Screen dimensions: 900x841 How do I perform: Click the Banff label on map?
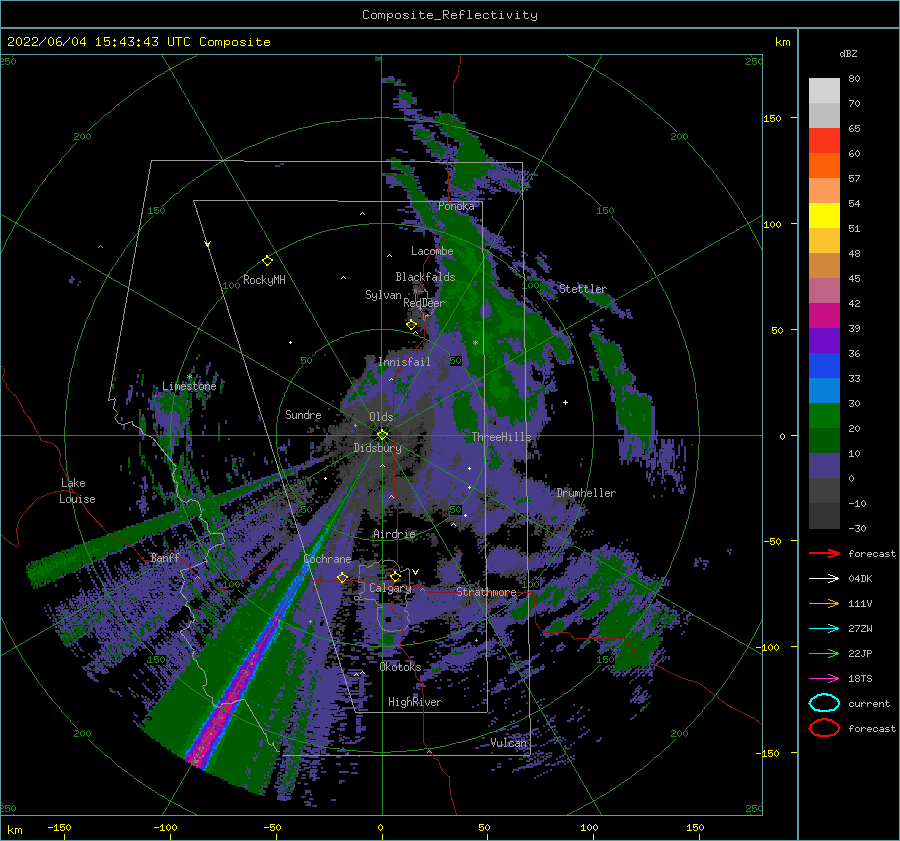click(165, 558)
